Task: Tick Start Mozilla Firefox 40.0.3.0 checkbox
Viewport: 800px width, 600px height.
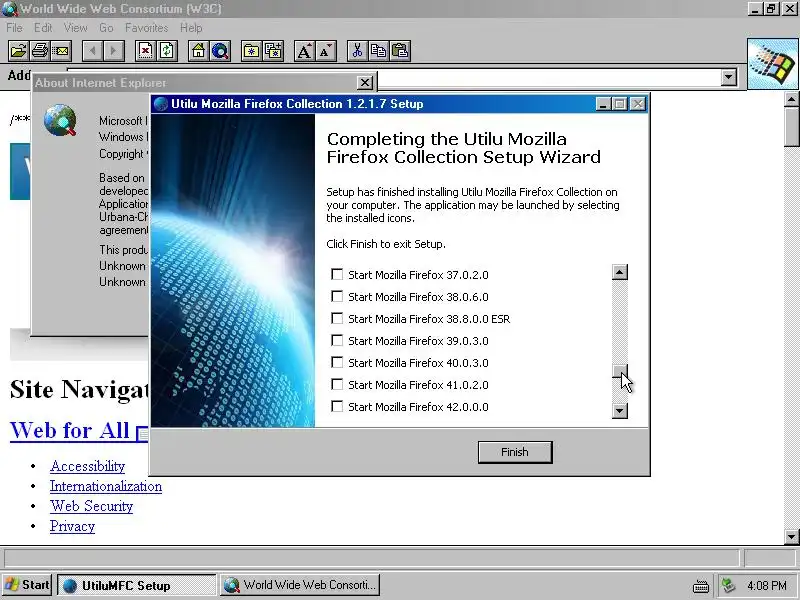Action: [x=337, y=362]
